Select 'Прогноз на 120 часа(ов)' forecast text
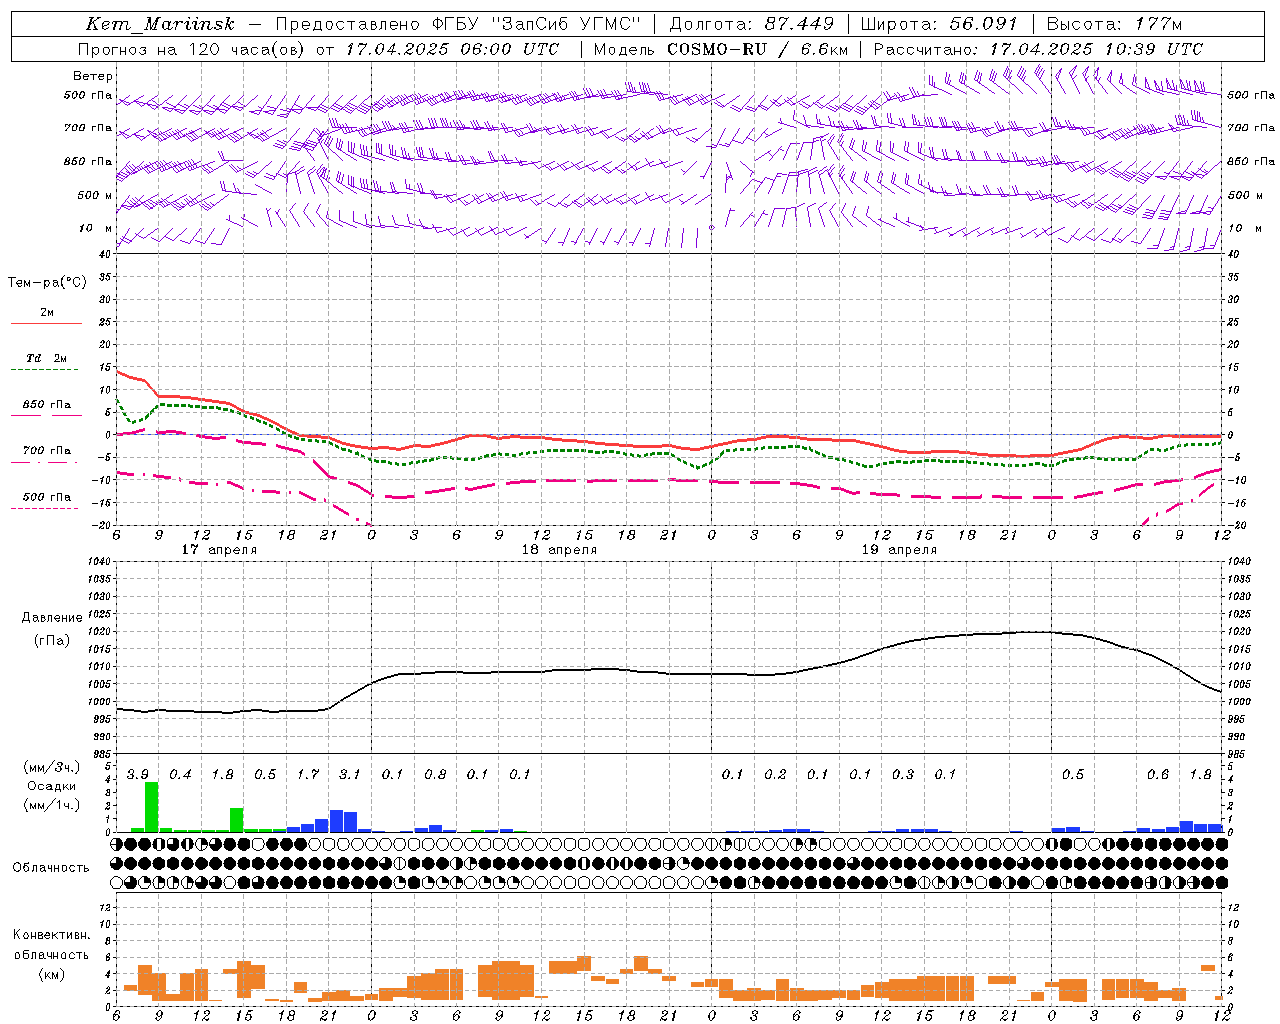Viewport: 1280px width, 1024px height. [193, 49]
